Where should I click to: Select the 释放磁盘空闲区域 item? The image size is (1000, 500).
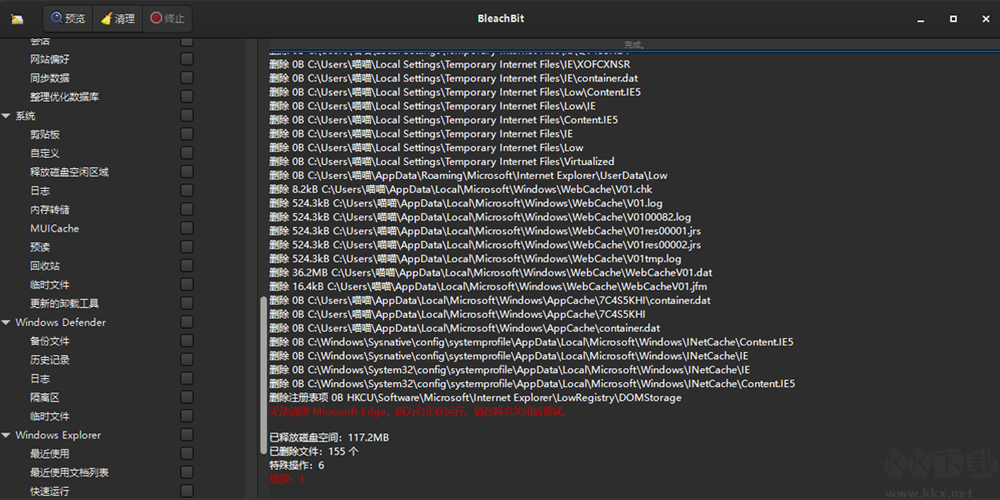69,172
